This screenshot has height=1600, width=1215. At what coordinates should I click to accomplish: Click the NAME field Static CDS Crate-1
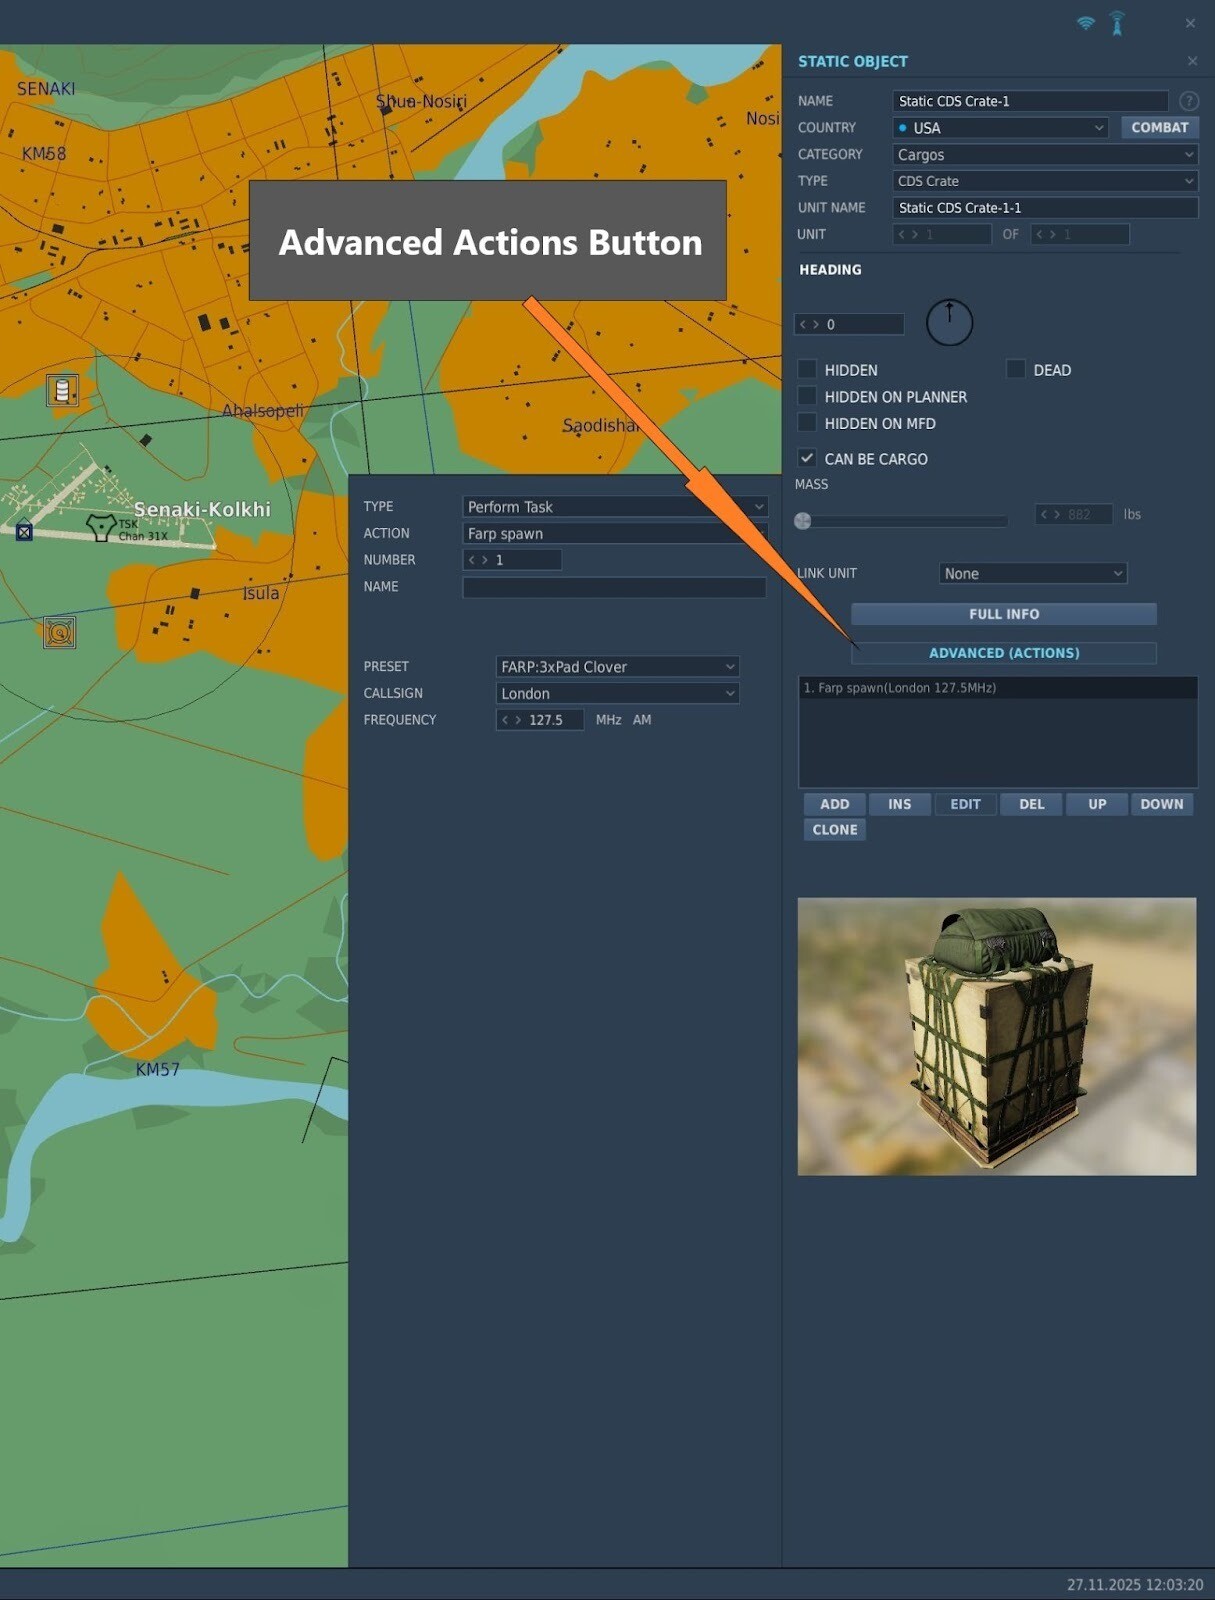1030,101
